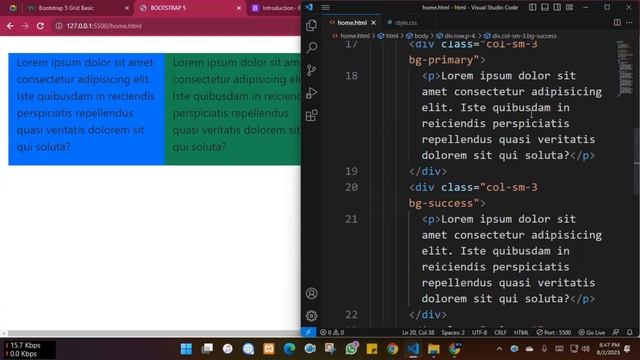Open the feedback icon in status bar

(616, 333)
